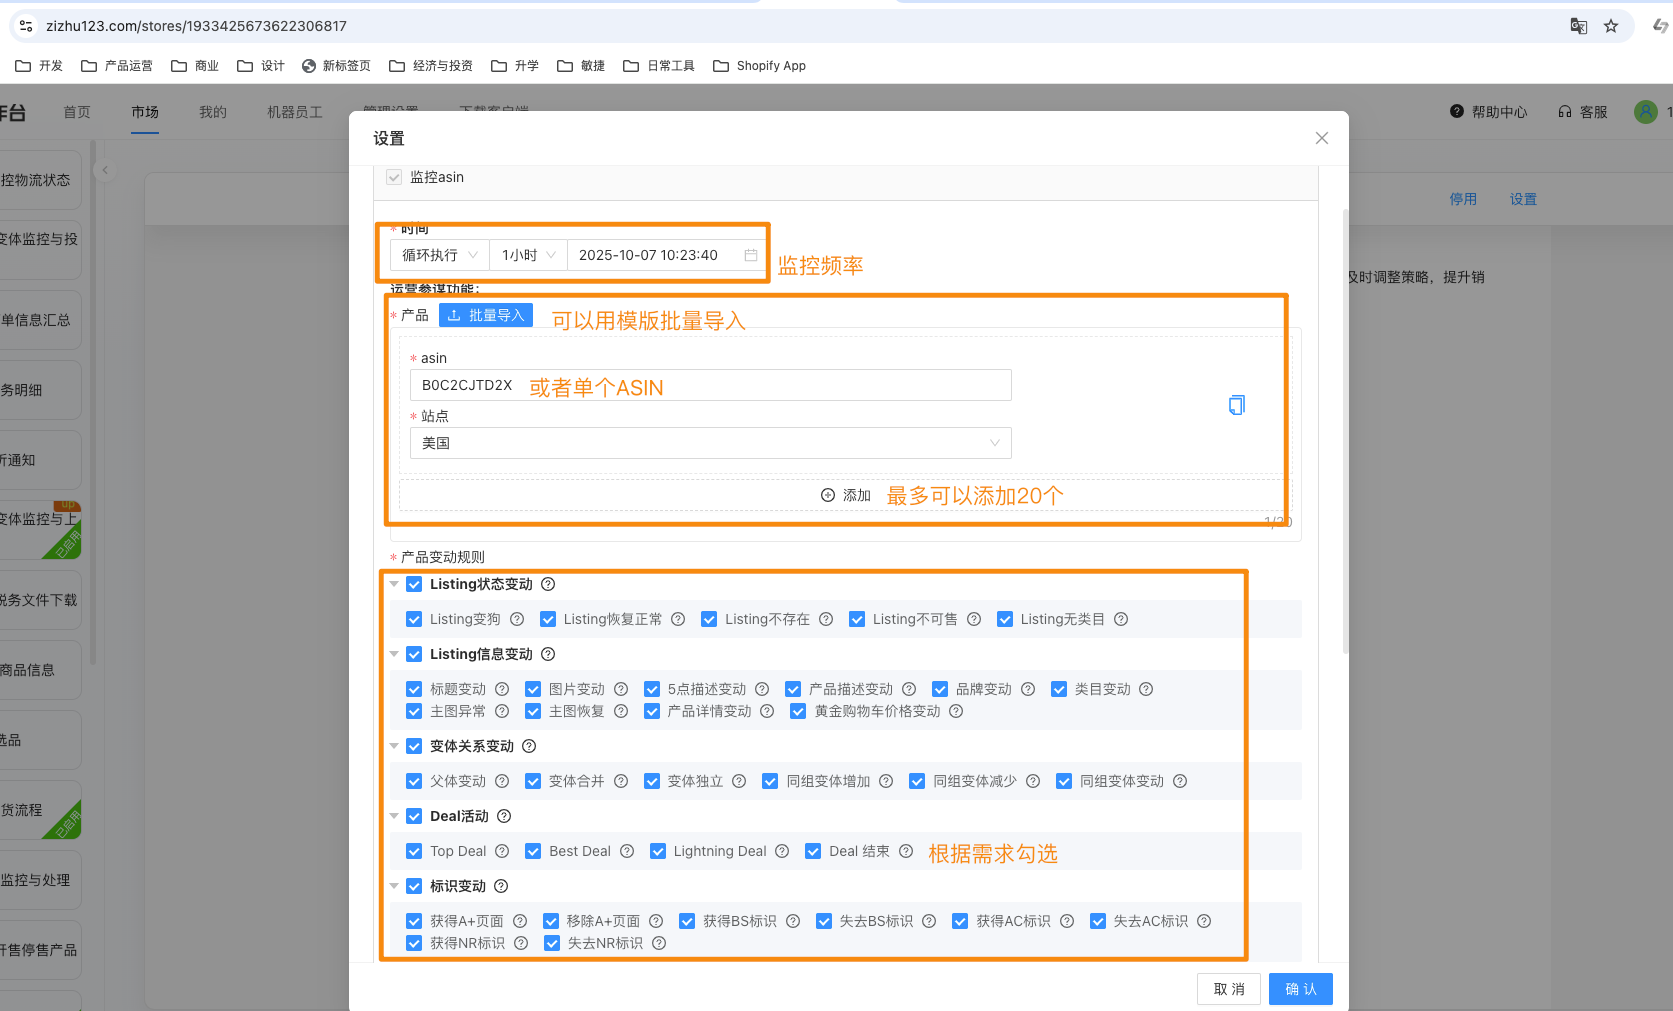
Task: Click the help icon next to Top Deal
Action: tap(502, 851)
